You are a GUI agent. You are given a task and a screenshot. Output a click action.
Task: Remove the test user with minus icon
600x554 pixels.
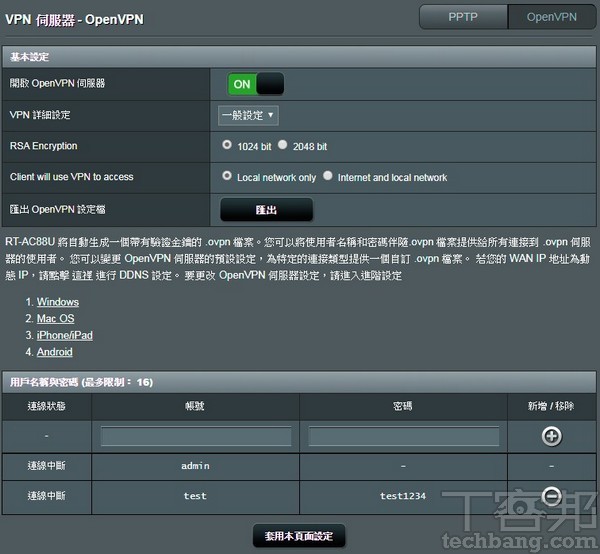click(551, 495)
